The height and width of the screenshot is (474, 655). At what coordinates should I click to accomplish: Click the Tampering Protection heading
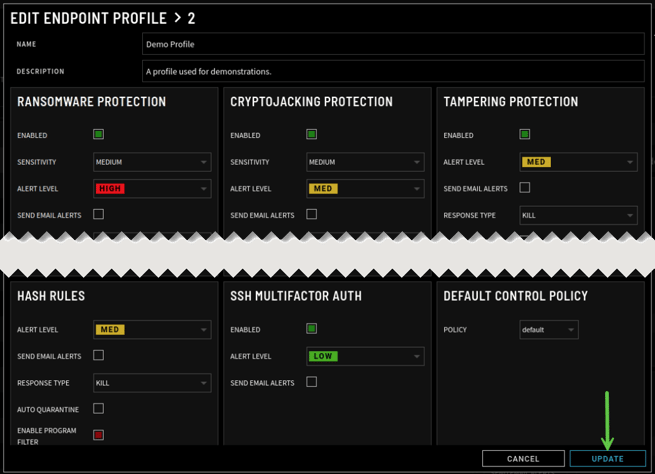click(x=510, y=101)
